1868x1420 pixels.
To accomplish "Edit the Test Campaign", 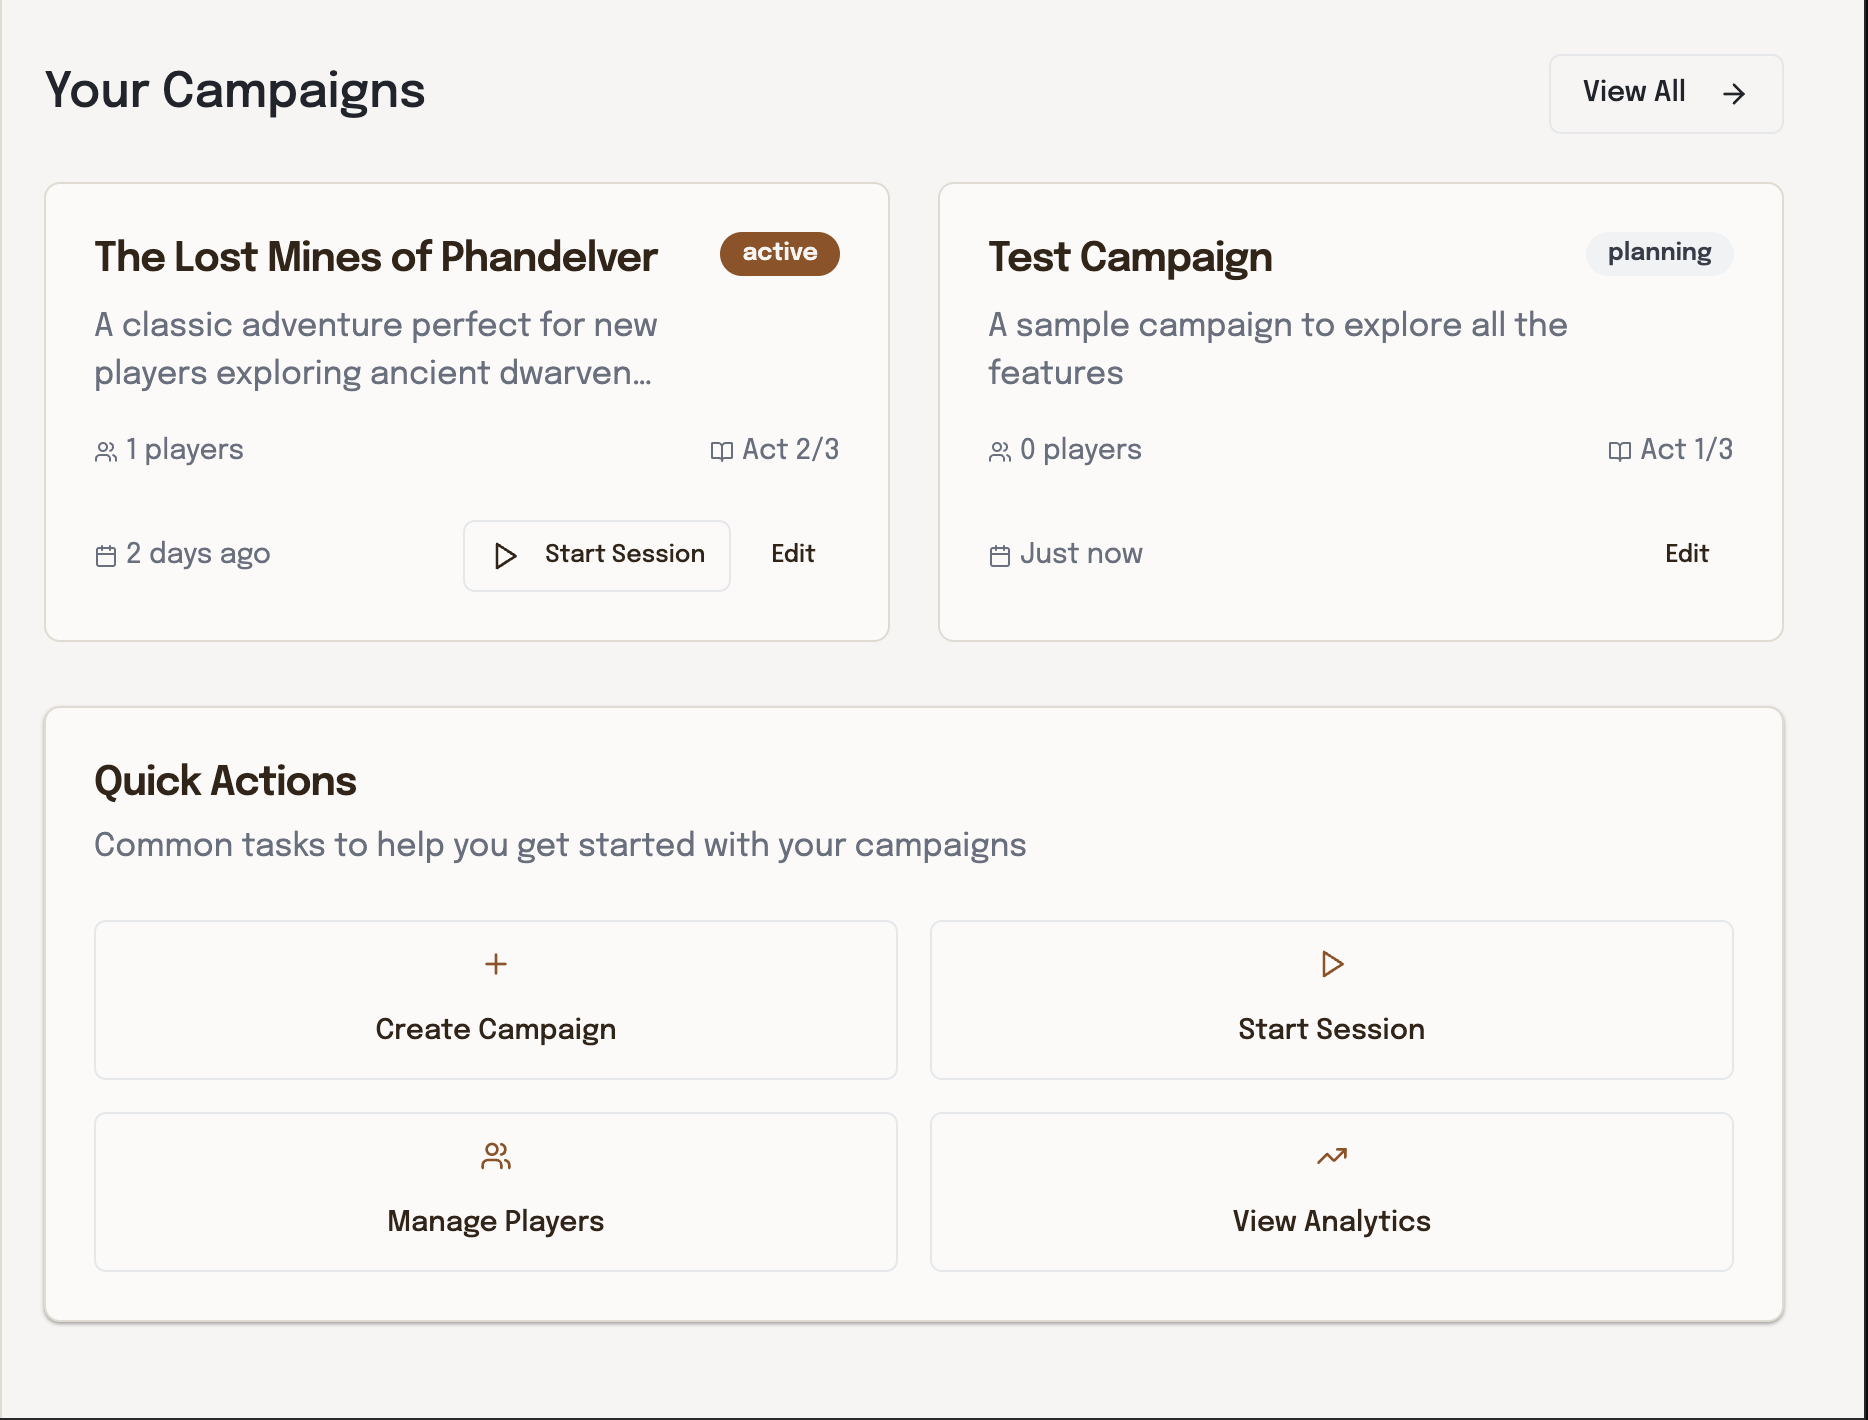I will (1687, 554).
